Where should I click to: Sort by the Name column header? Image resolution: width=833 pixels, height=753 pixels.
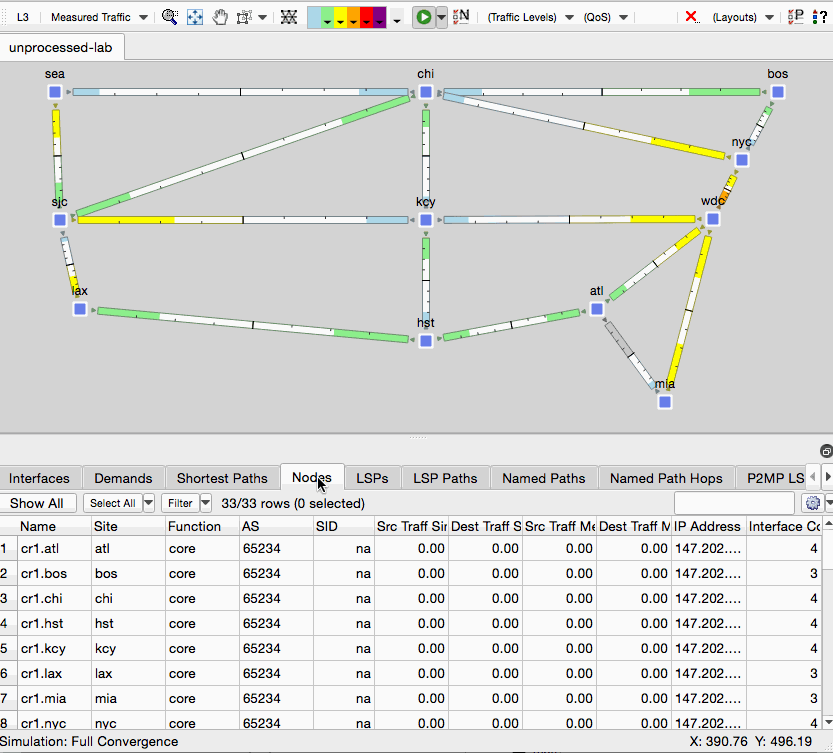click(x=54, y=526)
